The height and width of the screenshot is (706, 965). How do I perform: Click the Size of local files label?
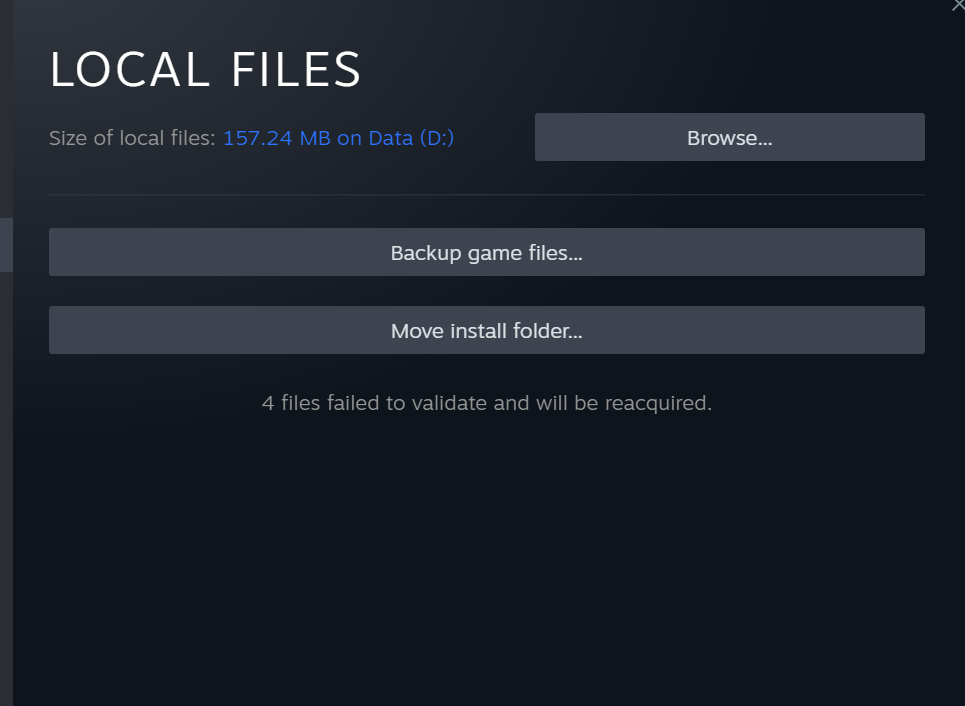132,138
